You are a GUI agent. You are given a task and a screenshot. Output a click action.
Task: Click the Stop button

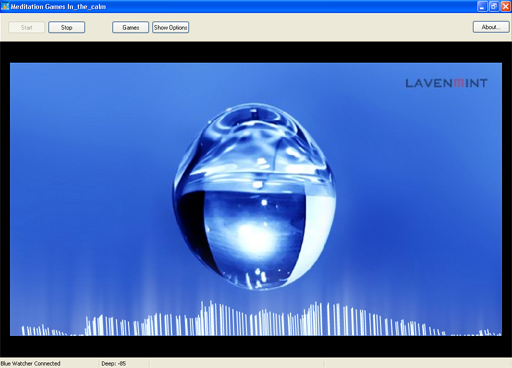click(66, 27)
